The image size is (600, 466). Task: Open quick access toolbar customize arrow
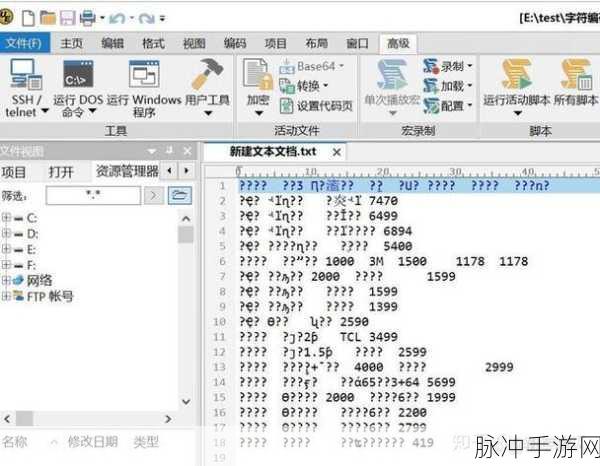pyautogui.click(x=162, y=18)
